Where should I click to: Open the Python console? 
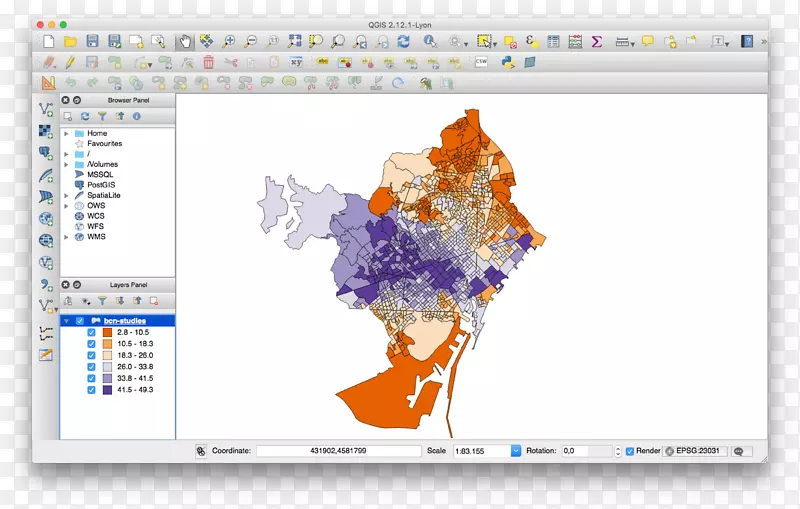(x=507, y=62)
